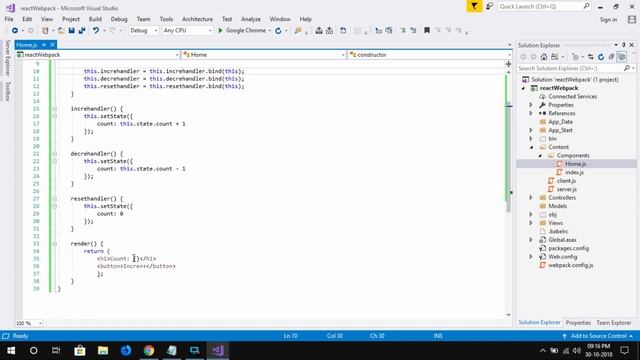
Task: Start debugging with the green play icon
Action: (220, 31)
